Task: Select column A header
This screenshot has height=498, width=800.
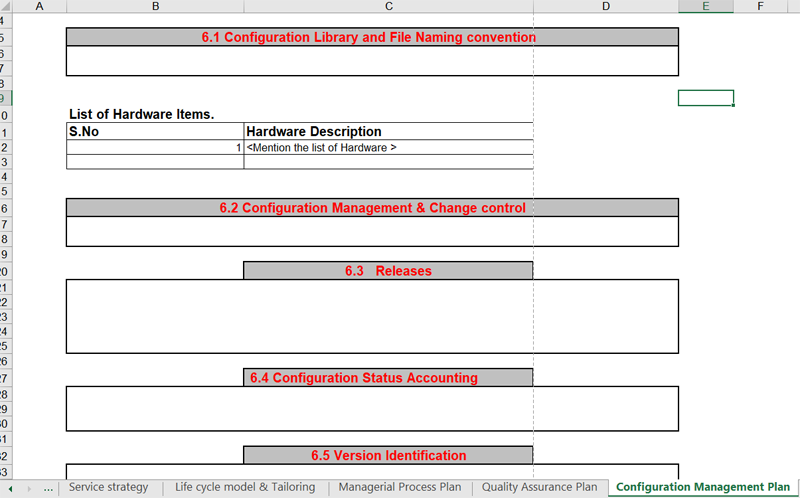Action: (39, 6)
